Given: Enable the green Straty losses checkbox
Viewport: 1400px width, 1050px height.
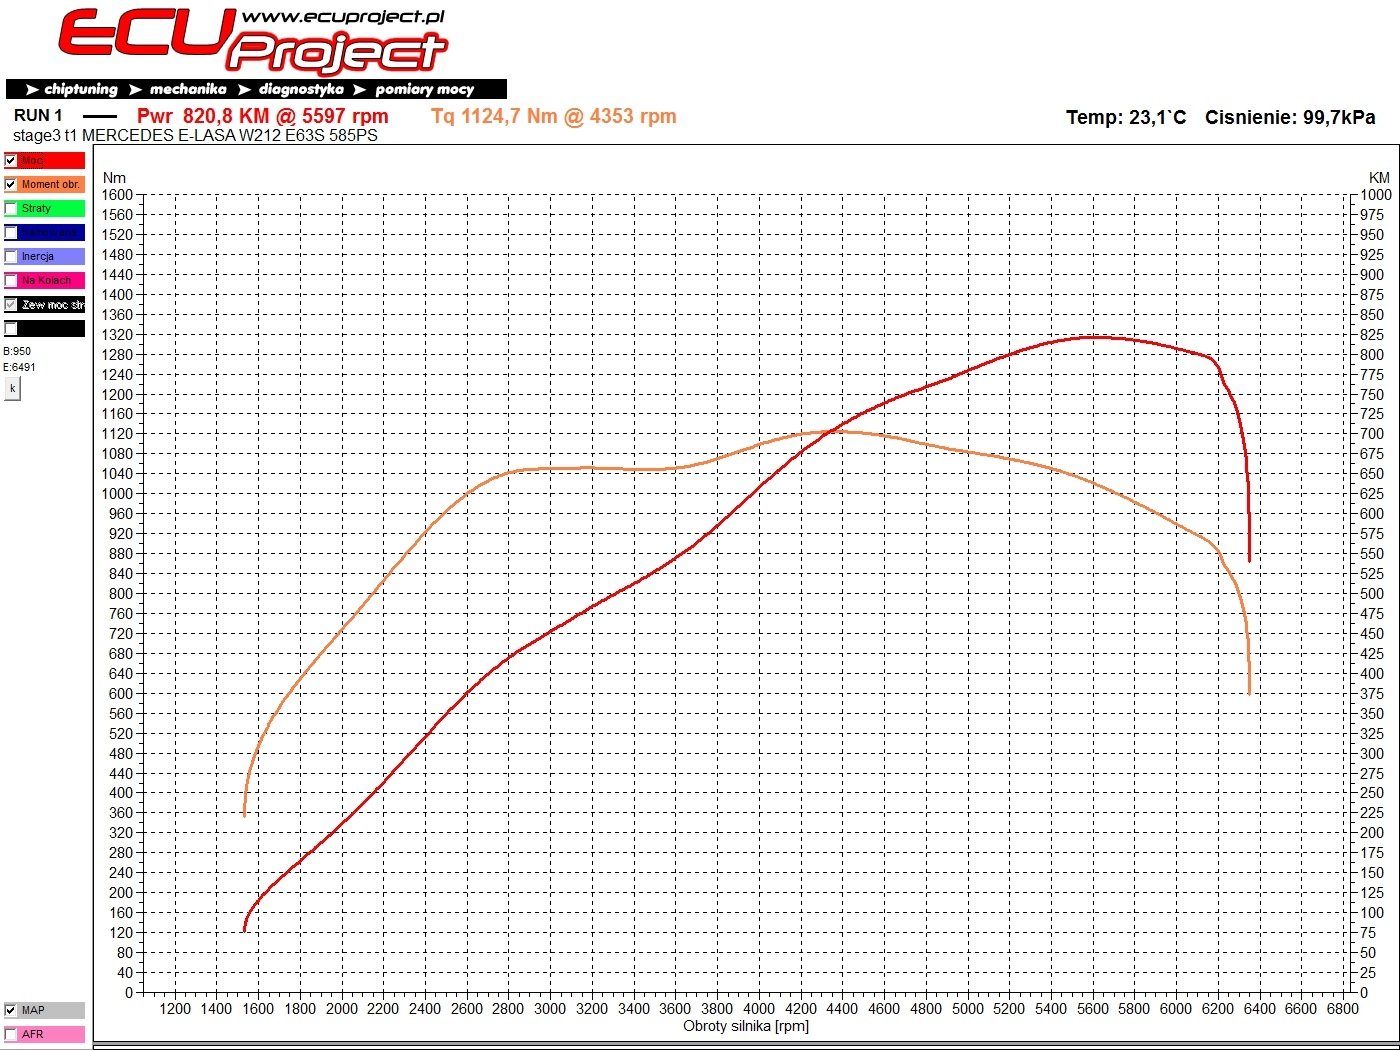Looking at the screenshot, I should (x=11, y=208).
